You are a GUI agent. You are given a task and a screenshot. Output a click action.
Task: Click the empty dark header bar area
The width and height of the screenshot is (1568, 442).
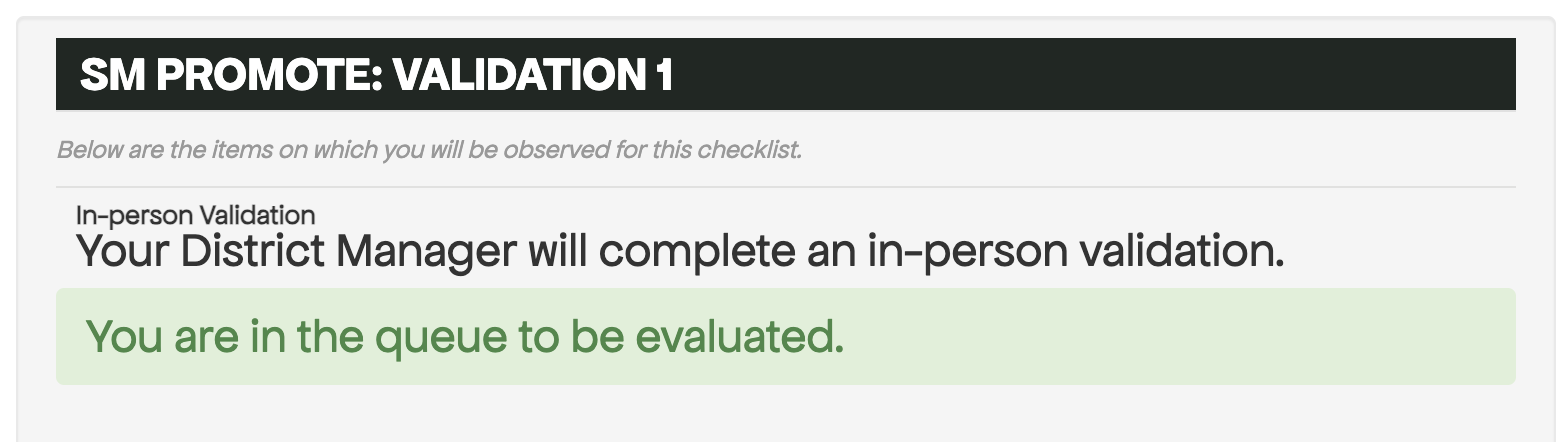click(x=1100, y=74)
